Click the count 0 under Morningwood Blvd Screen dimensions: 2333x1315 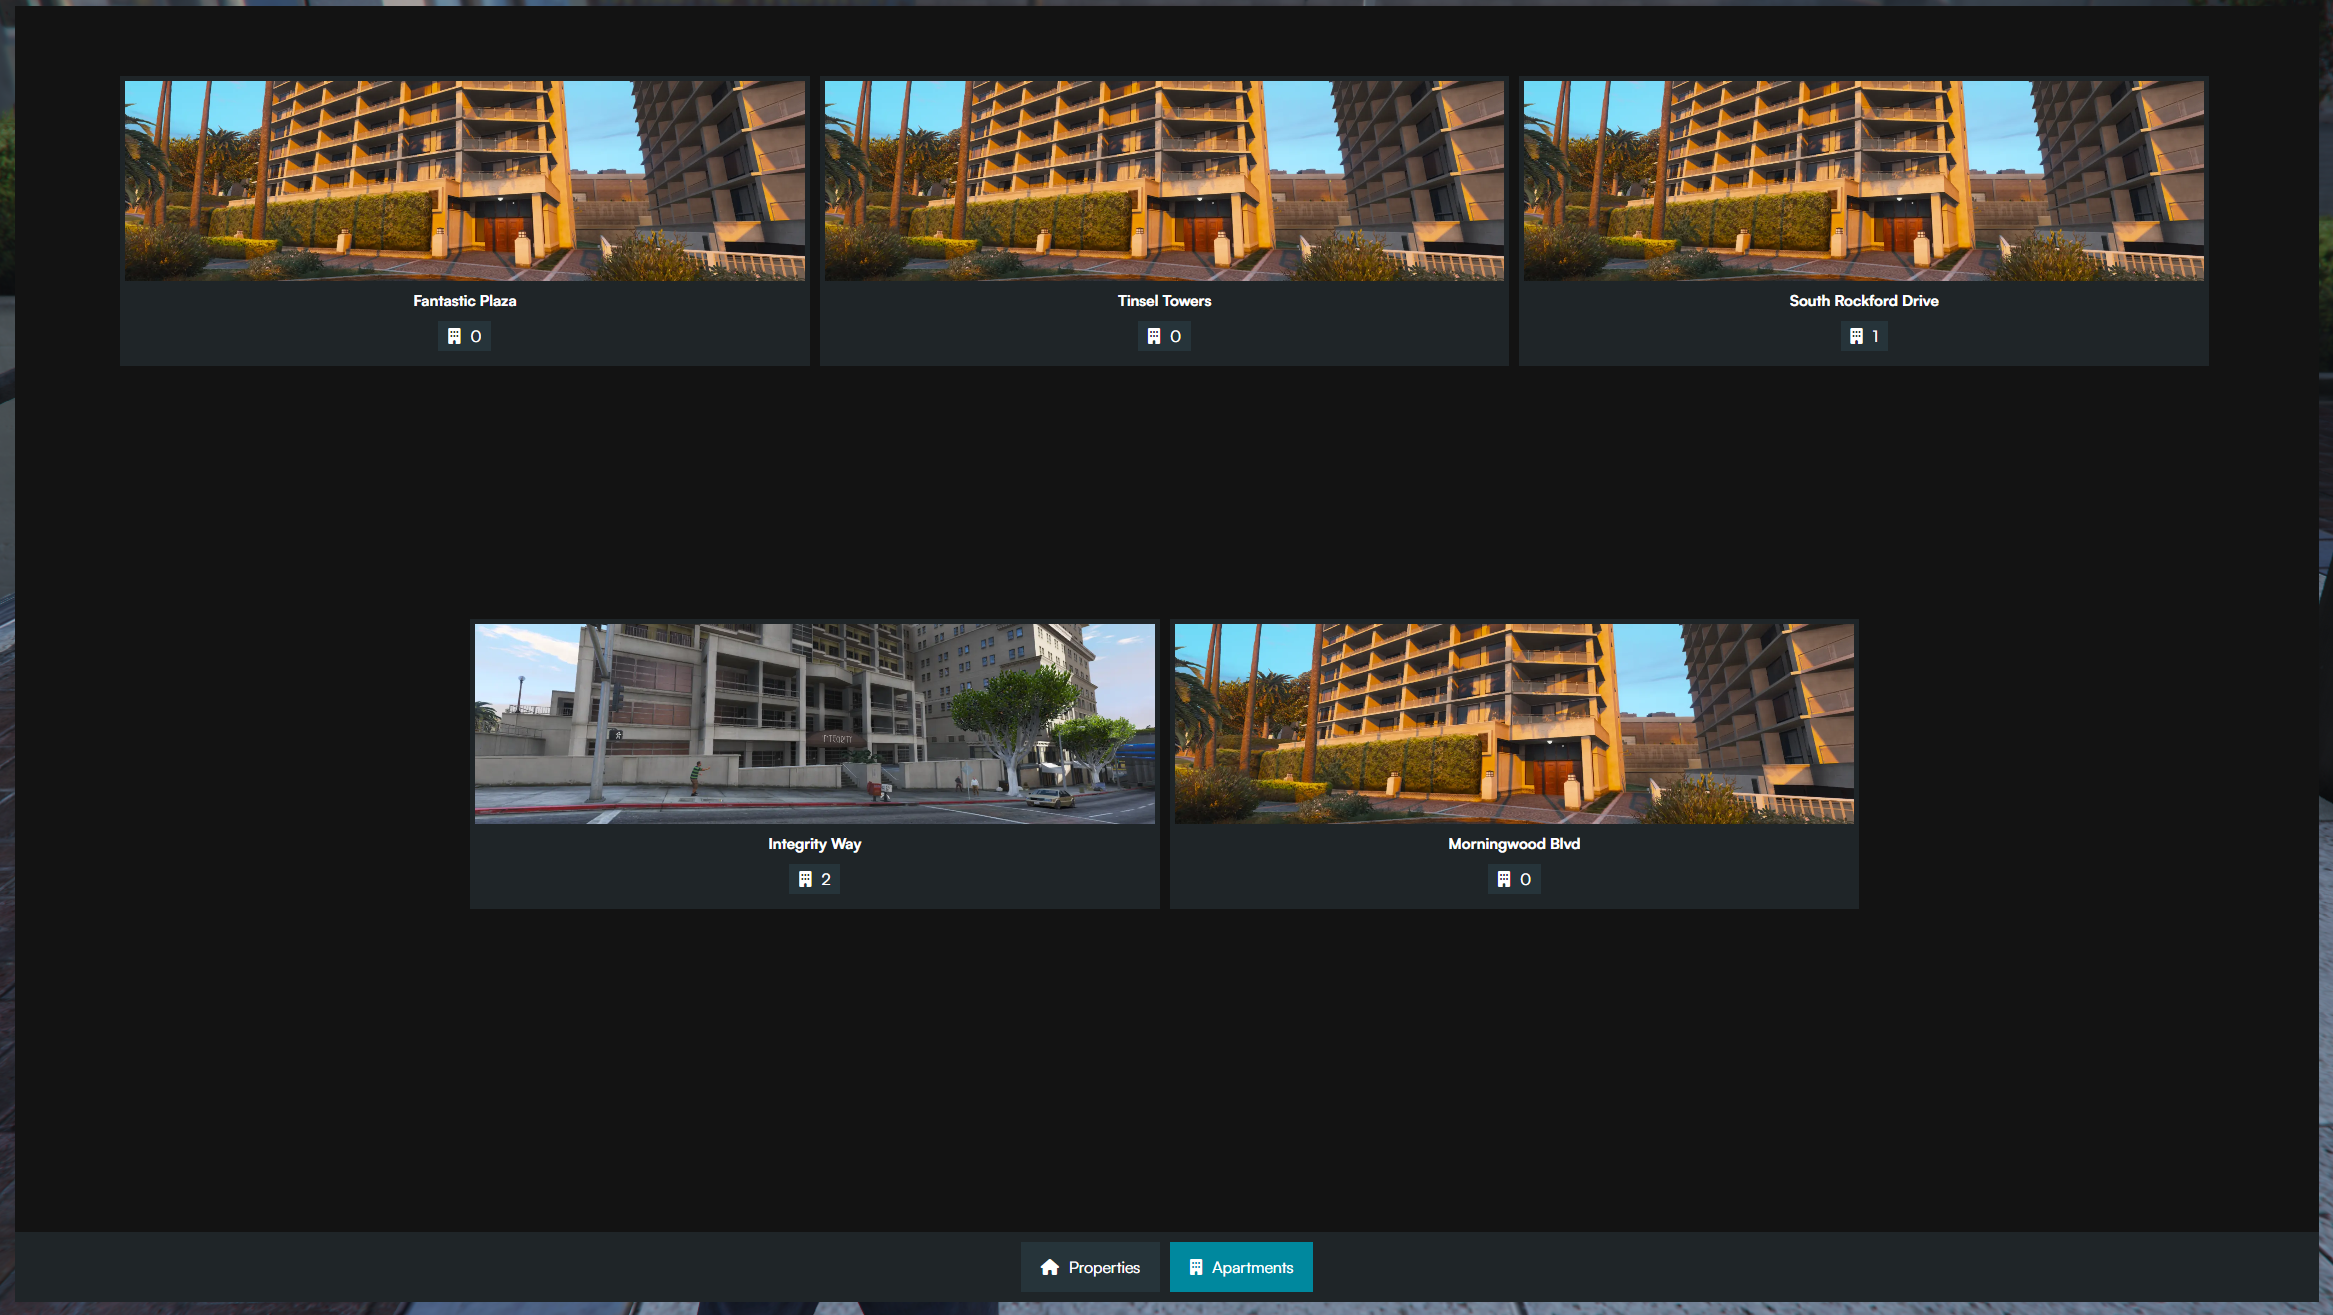pos(1526,879)
